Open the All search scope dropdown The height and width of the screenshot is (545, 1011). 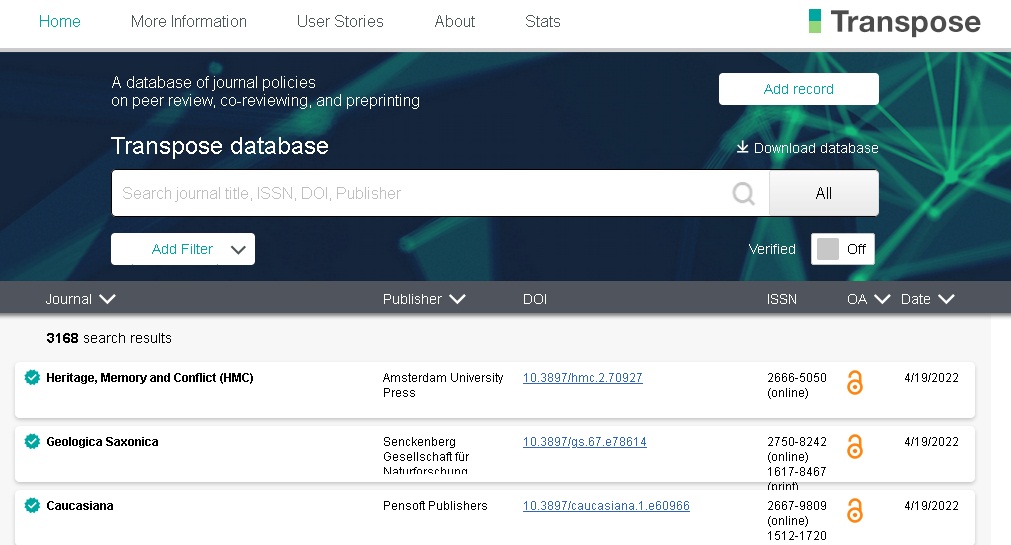click(x=824, y=193)
